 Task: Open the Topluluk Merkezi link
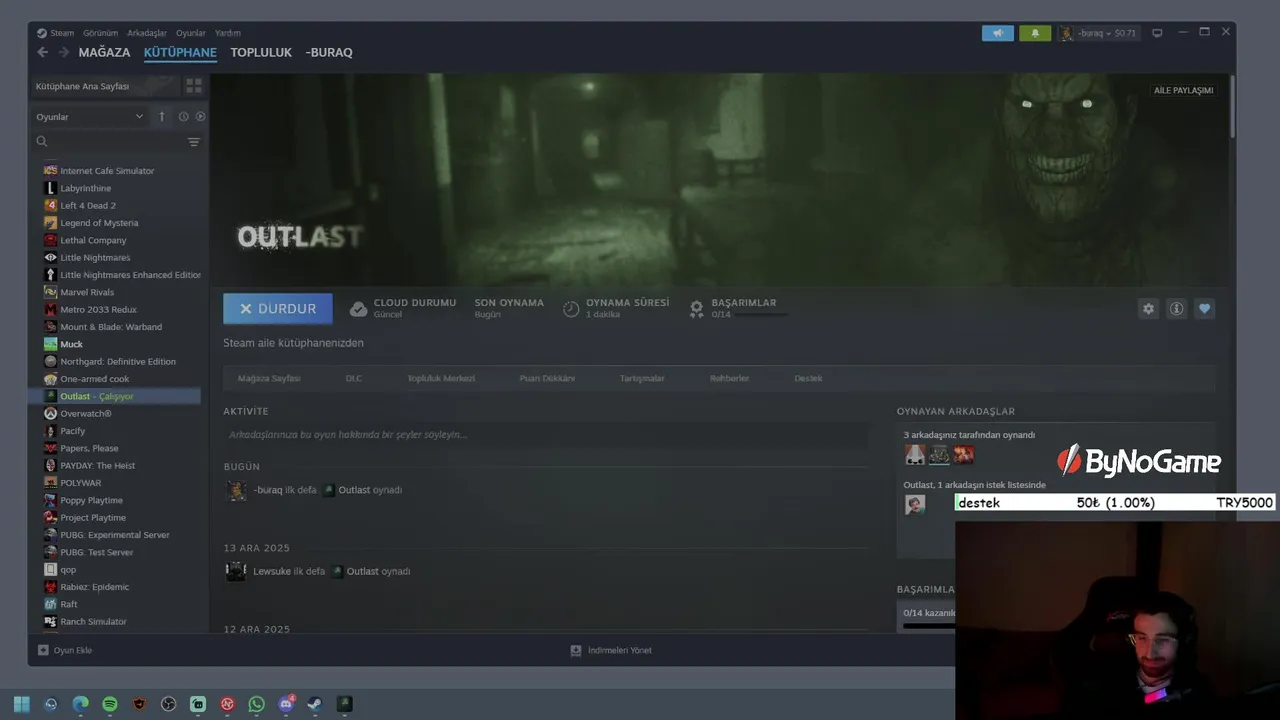point(441,379)
